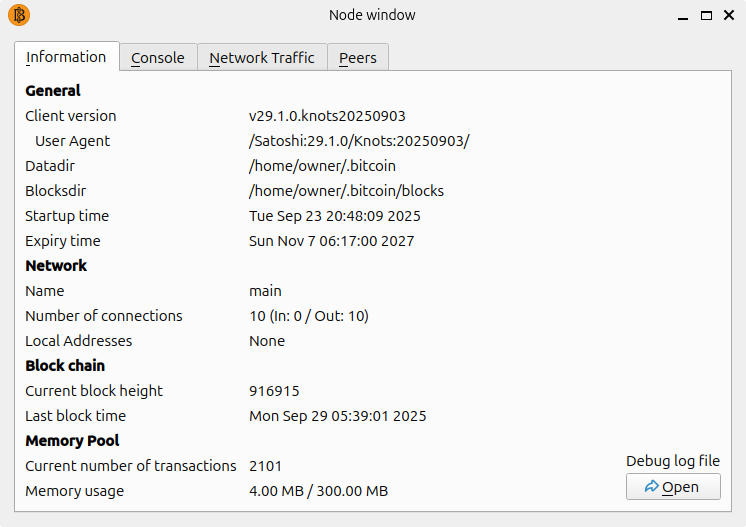Click the share arrow icon on Open button
The height and width of the screenshot is (527, 746).
pos(652,487)
